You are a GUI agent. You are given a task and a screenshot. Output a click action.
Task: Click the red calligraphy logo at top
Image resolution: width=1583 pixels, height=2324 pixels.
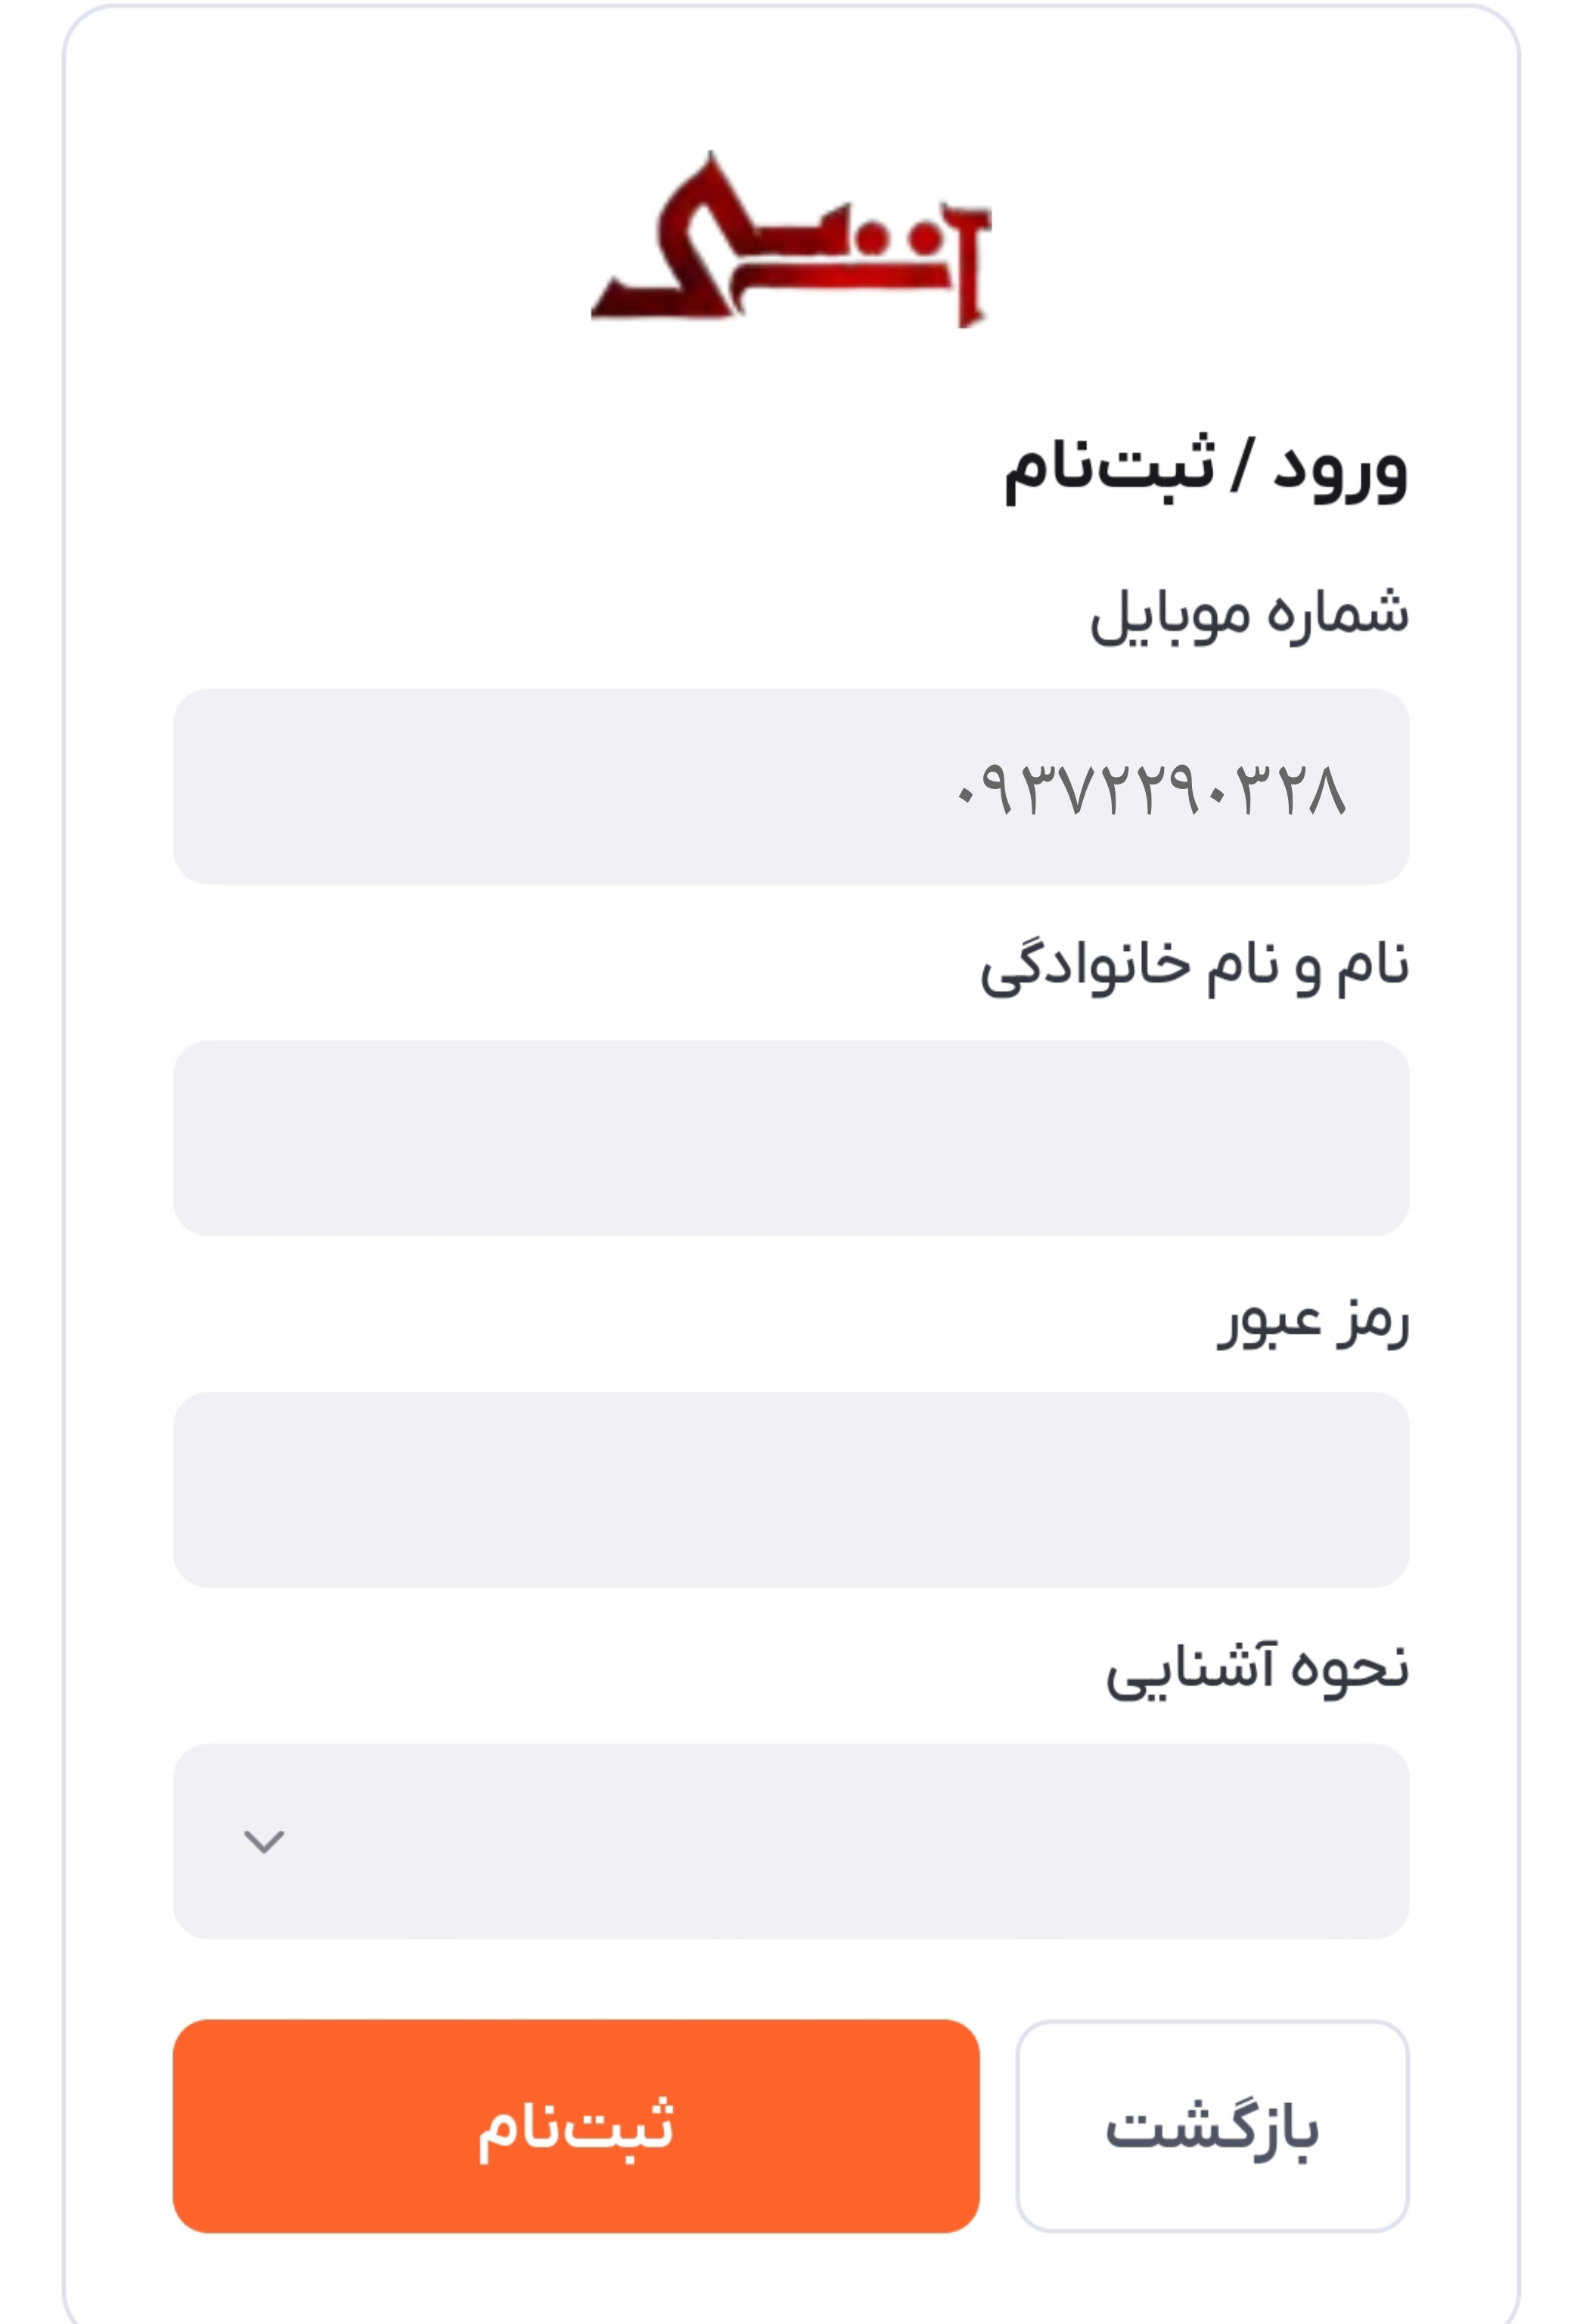pos(790,240)
